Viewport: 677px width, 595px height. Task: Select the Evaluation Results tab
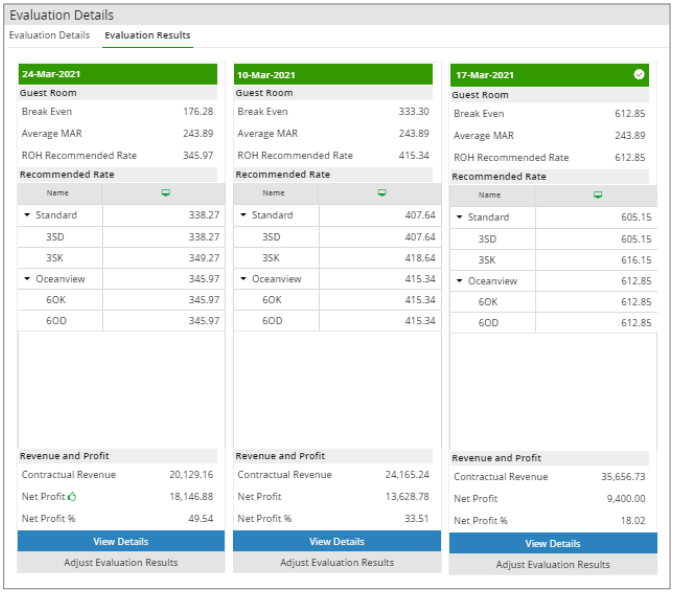[x=147, y=35]
